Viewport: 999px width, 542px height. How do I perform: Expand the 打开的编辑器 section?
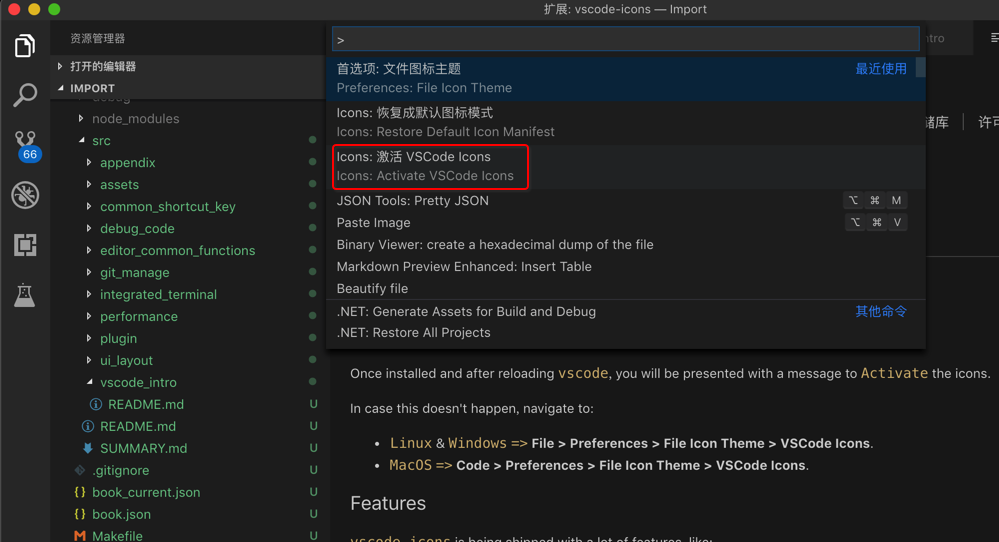(60, 66)
